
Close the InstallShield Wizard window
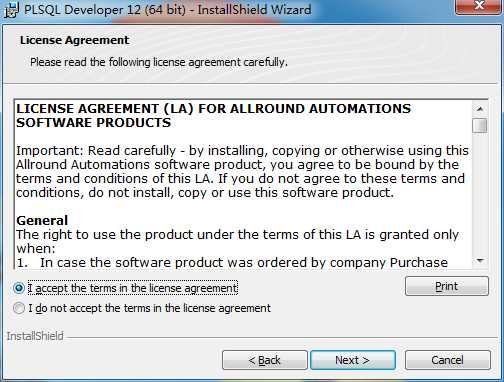[479, 7]
